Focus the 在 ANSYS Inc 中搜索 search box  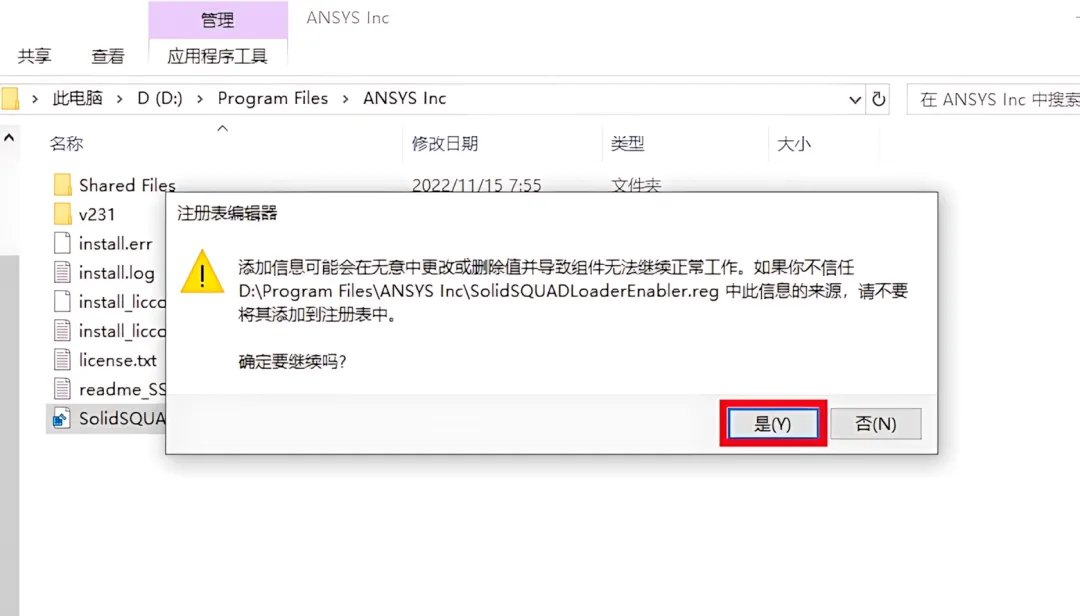994,99
